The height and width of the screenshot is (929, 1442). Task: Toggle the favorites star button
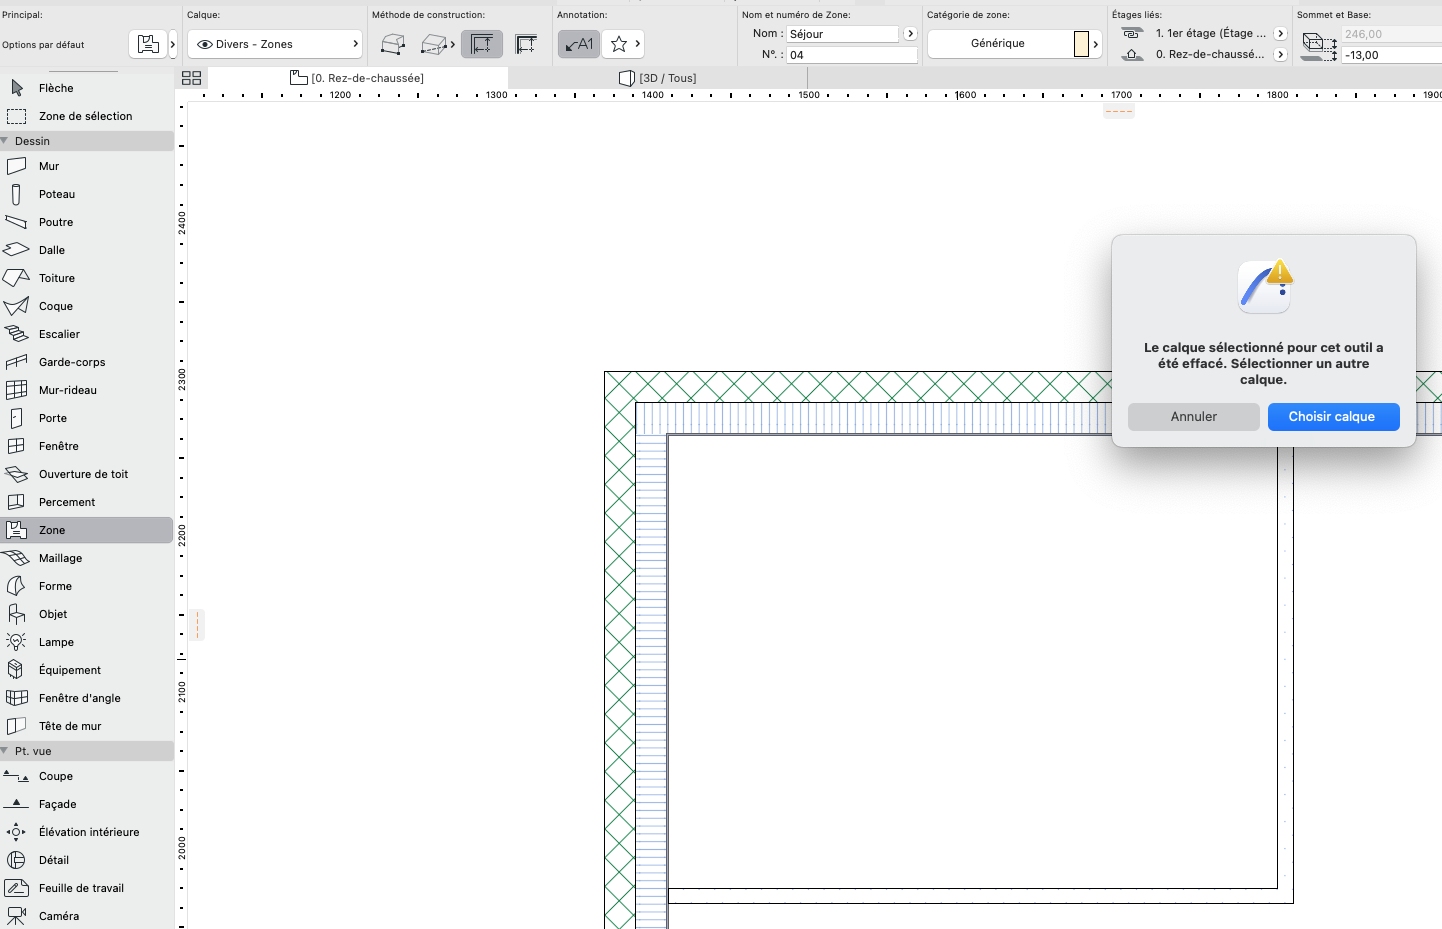coord(619,44)
